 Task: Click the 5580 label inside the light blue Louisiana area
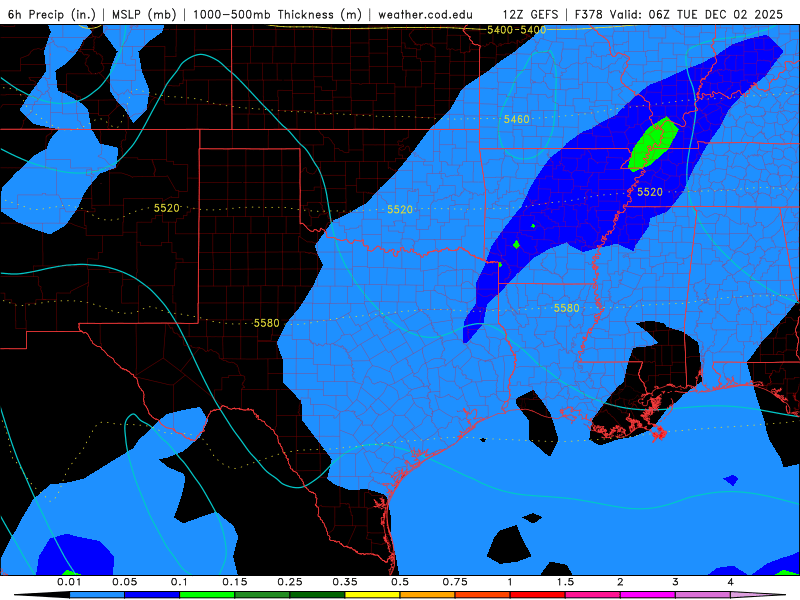coord(566,308)
